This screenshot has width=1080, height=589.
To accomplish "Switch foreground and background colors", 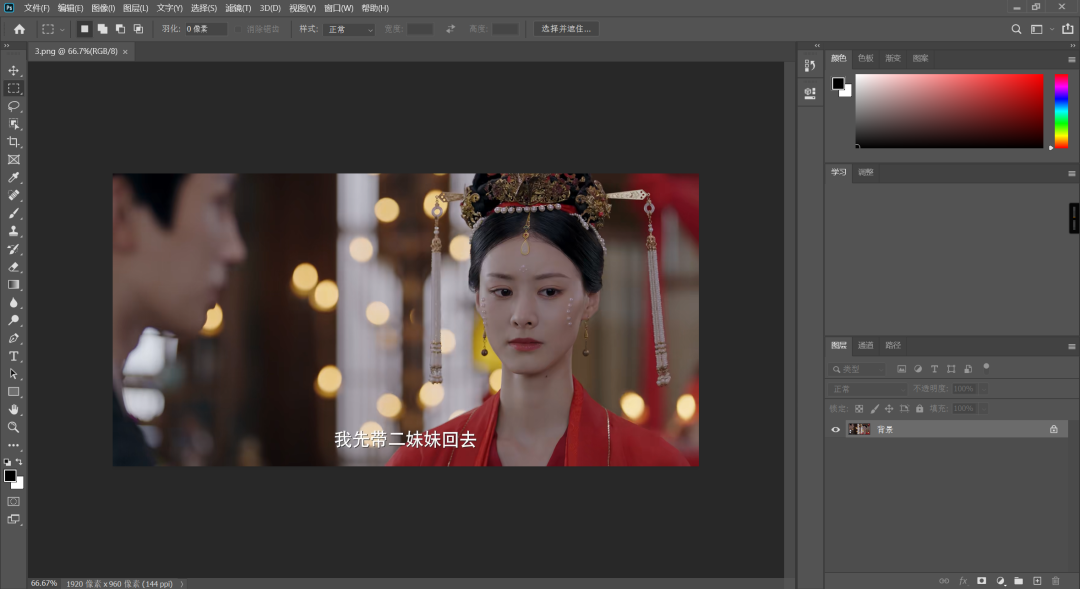I will pyautogui.click(x=19, y=462).
